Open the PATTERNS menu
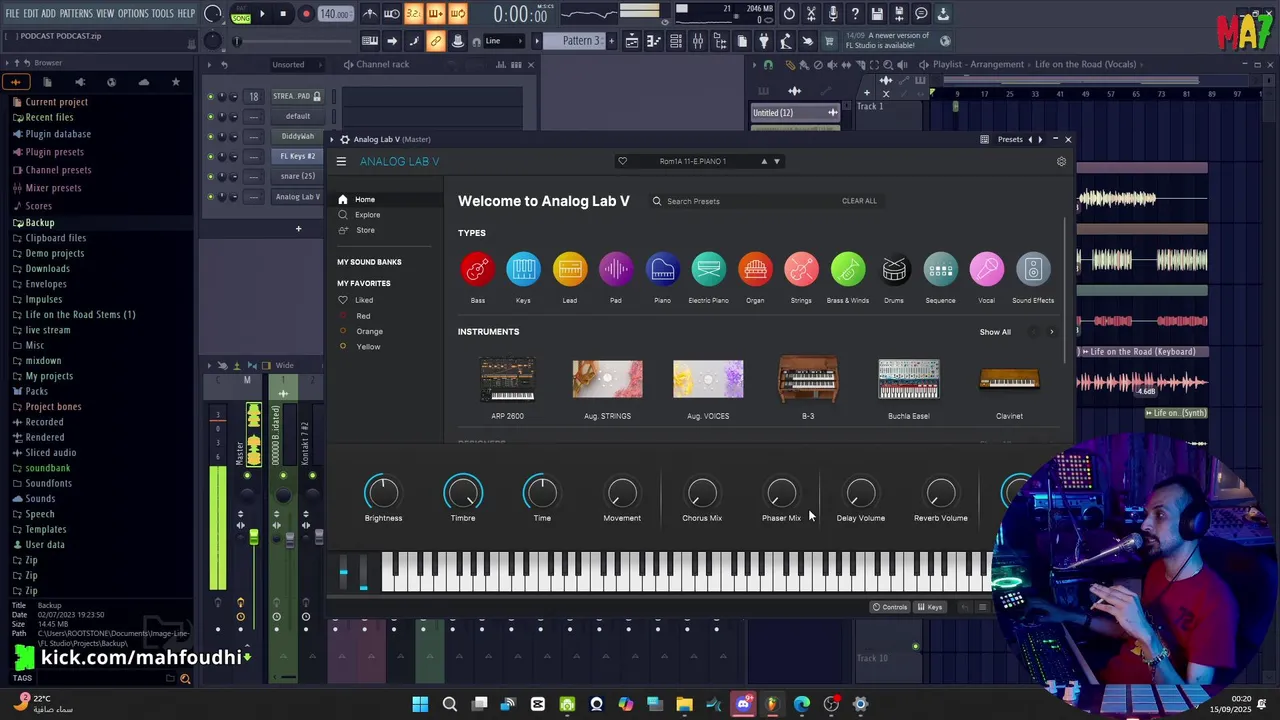 point(76,14)
